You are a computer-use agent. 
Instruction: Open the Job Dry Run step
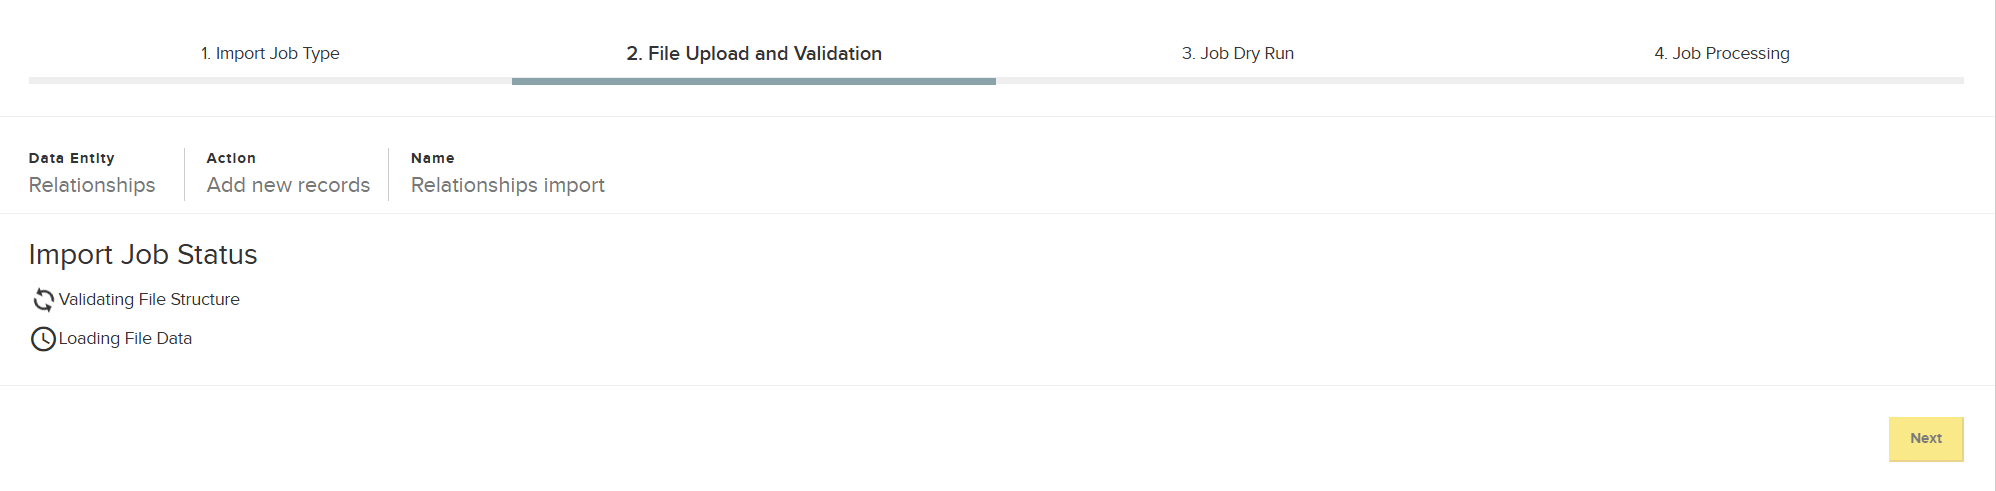pos(1238,53)
